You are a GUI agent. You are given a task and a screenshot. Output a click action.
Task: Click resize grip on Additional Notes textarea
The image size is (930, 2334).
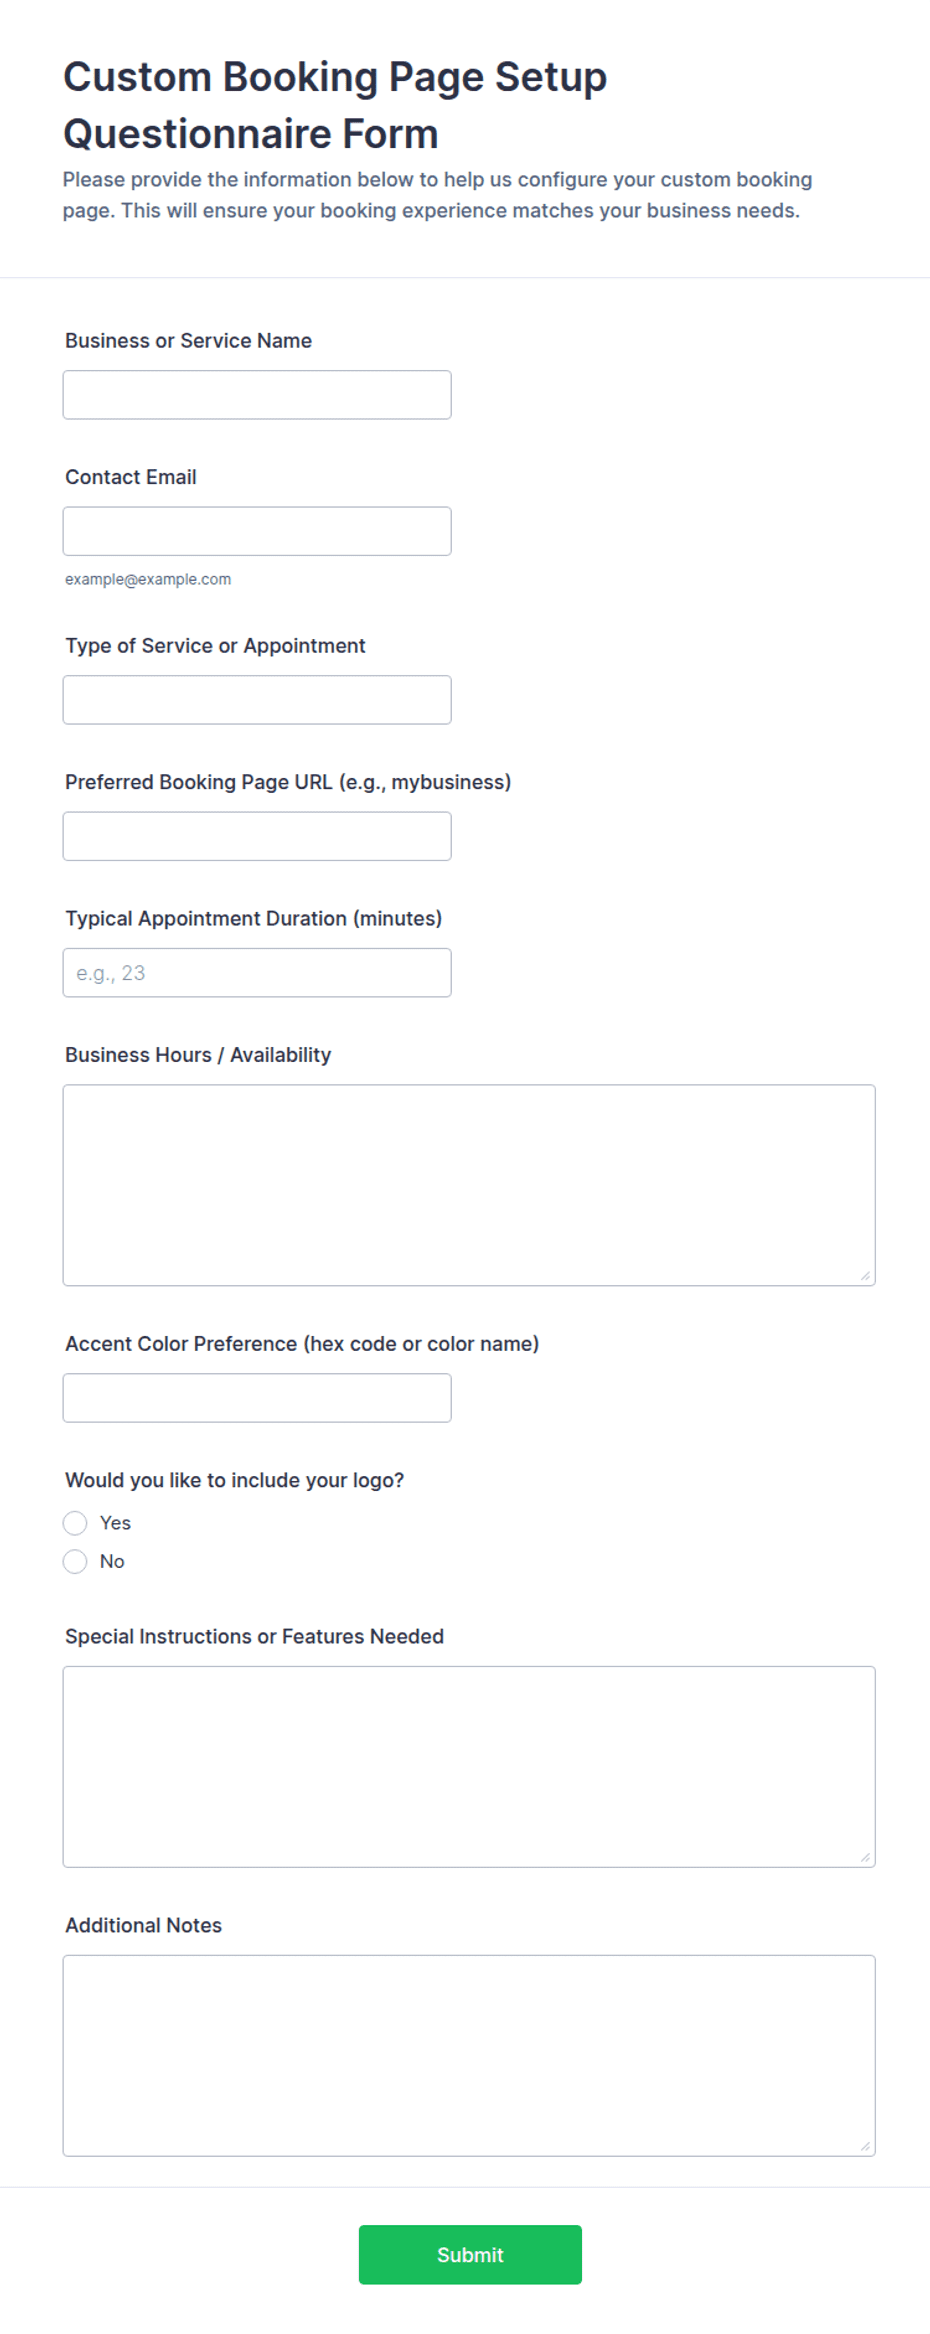pos(865,2146)
